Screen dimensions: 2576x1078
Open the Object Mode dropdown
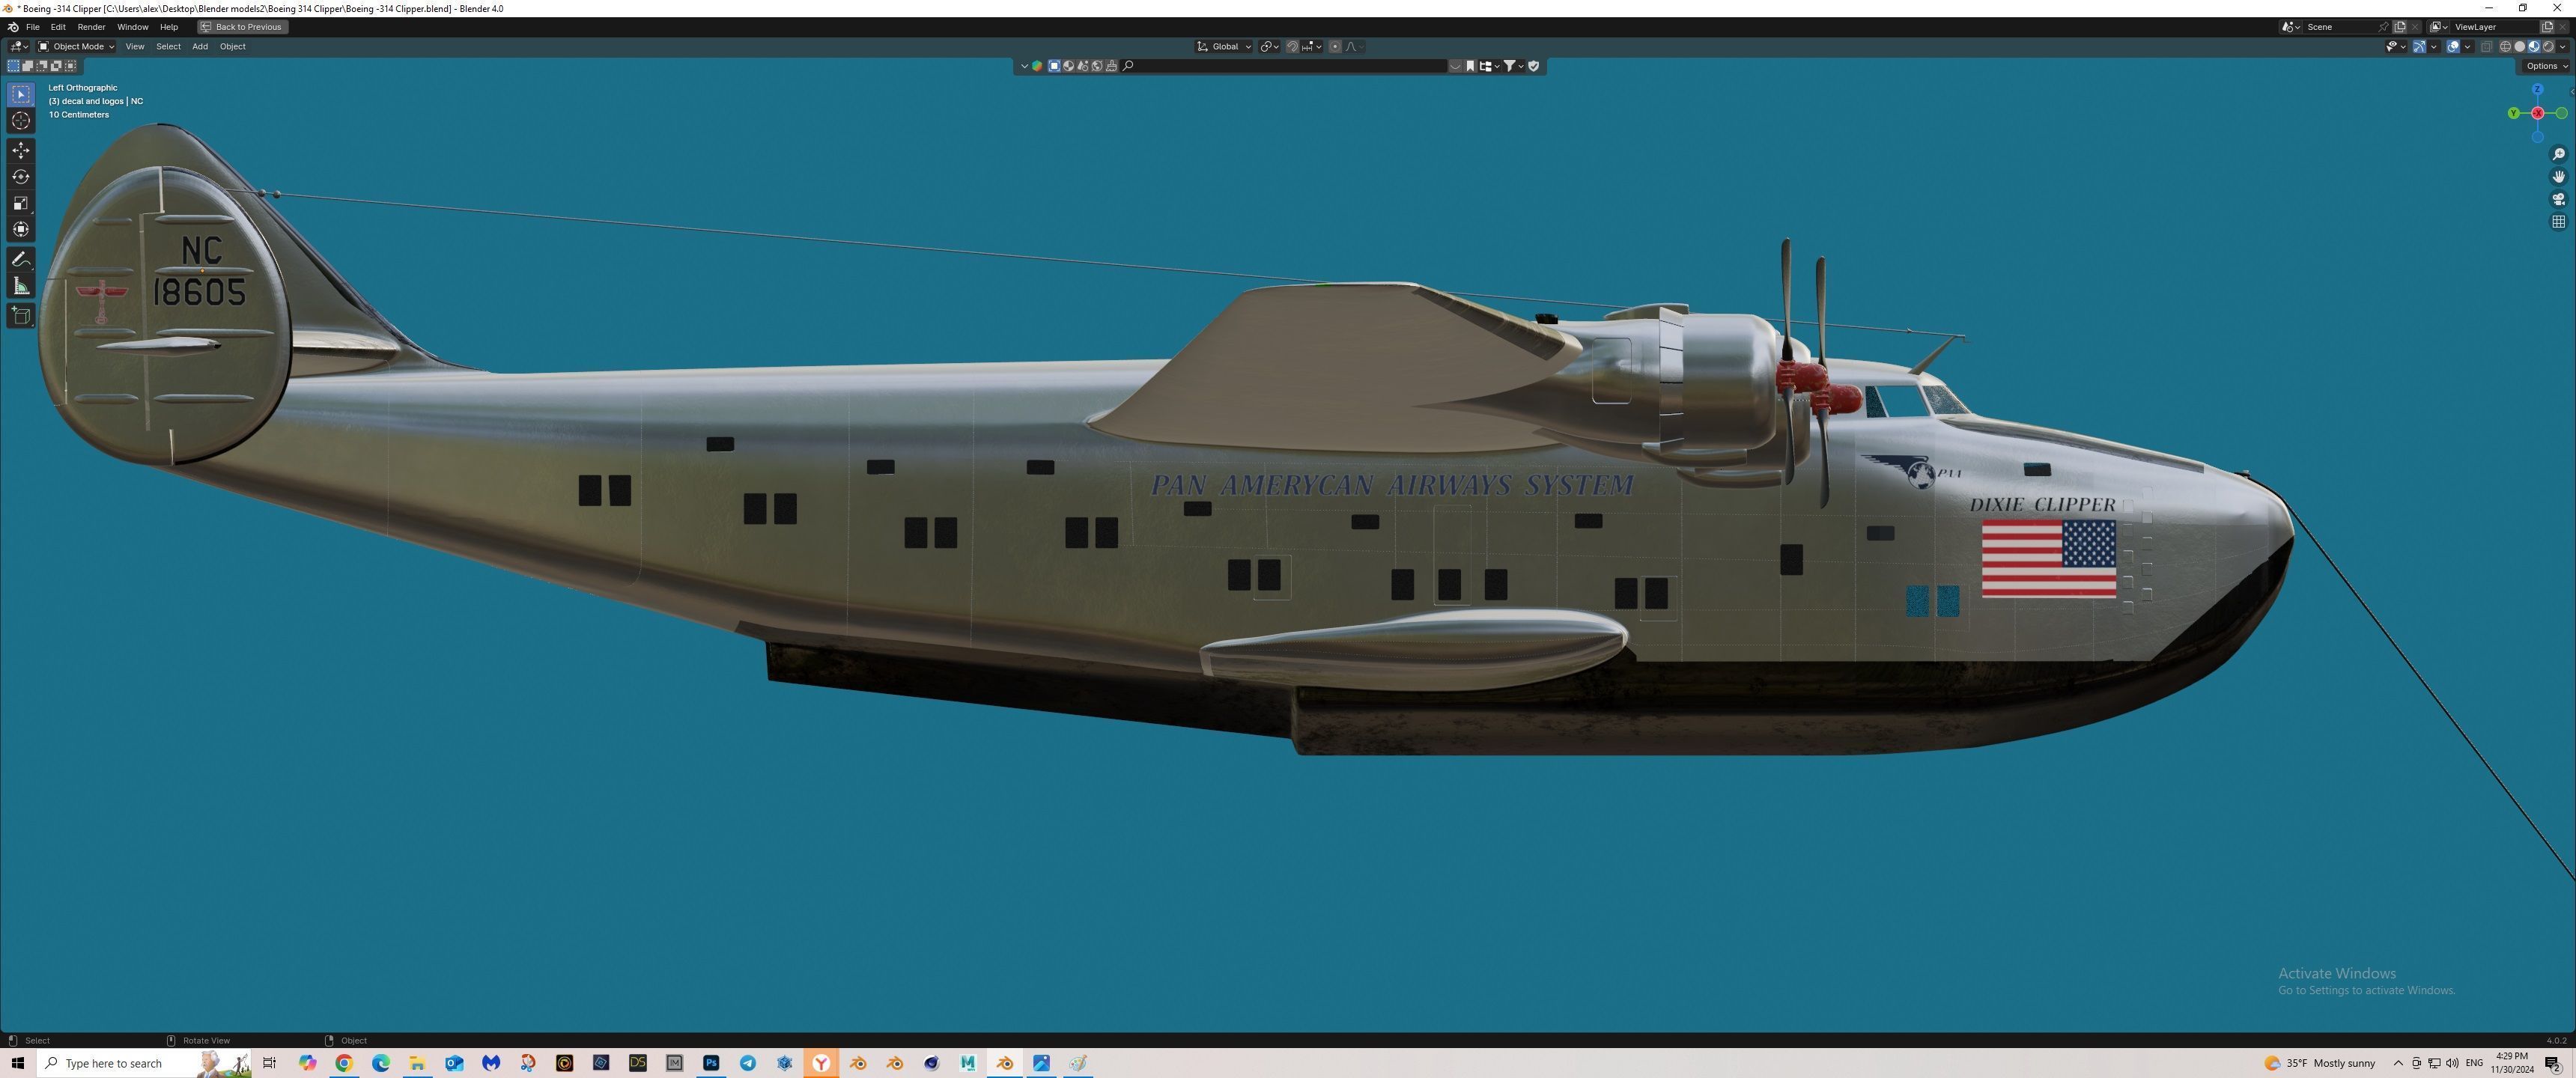[x=76, y=46]
